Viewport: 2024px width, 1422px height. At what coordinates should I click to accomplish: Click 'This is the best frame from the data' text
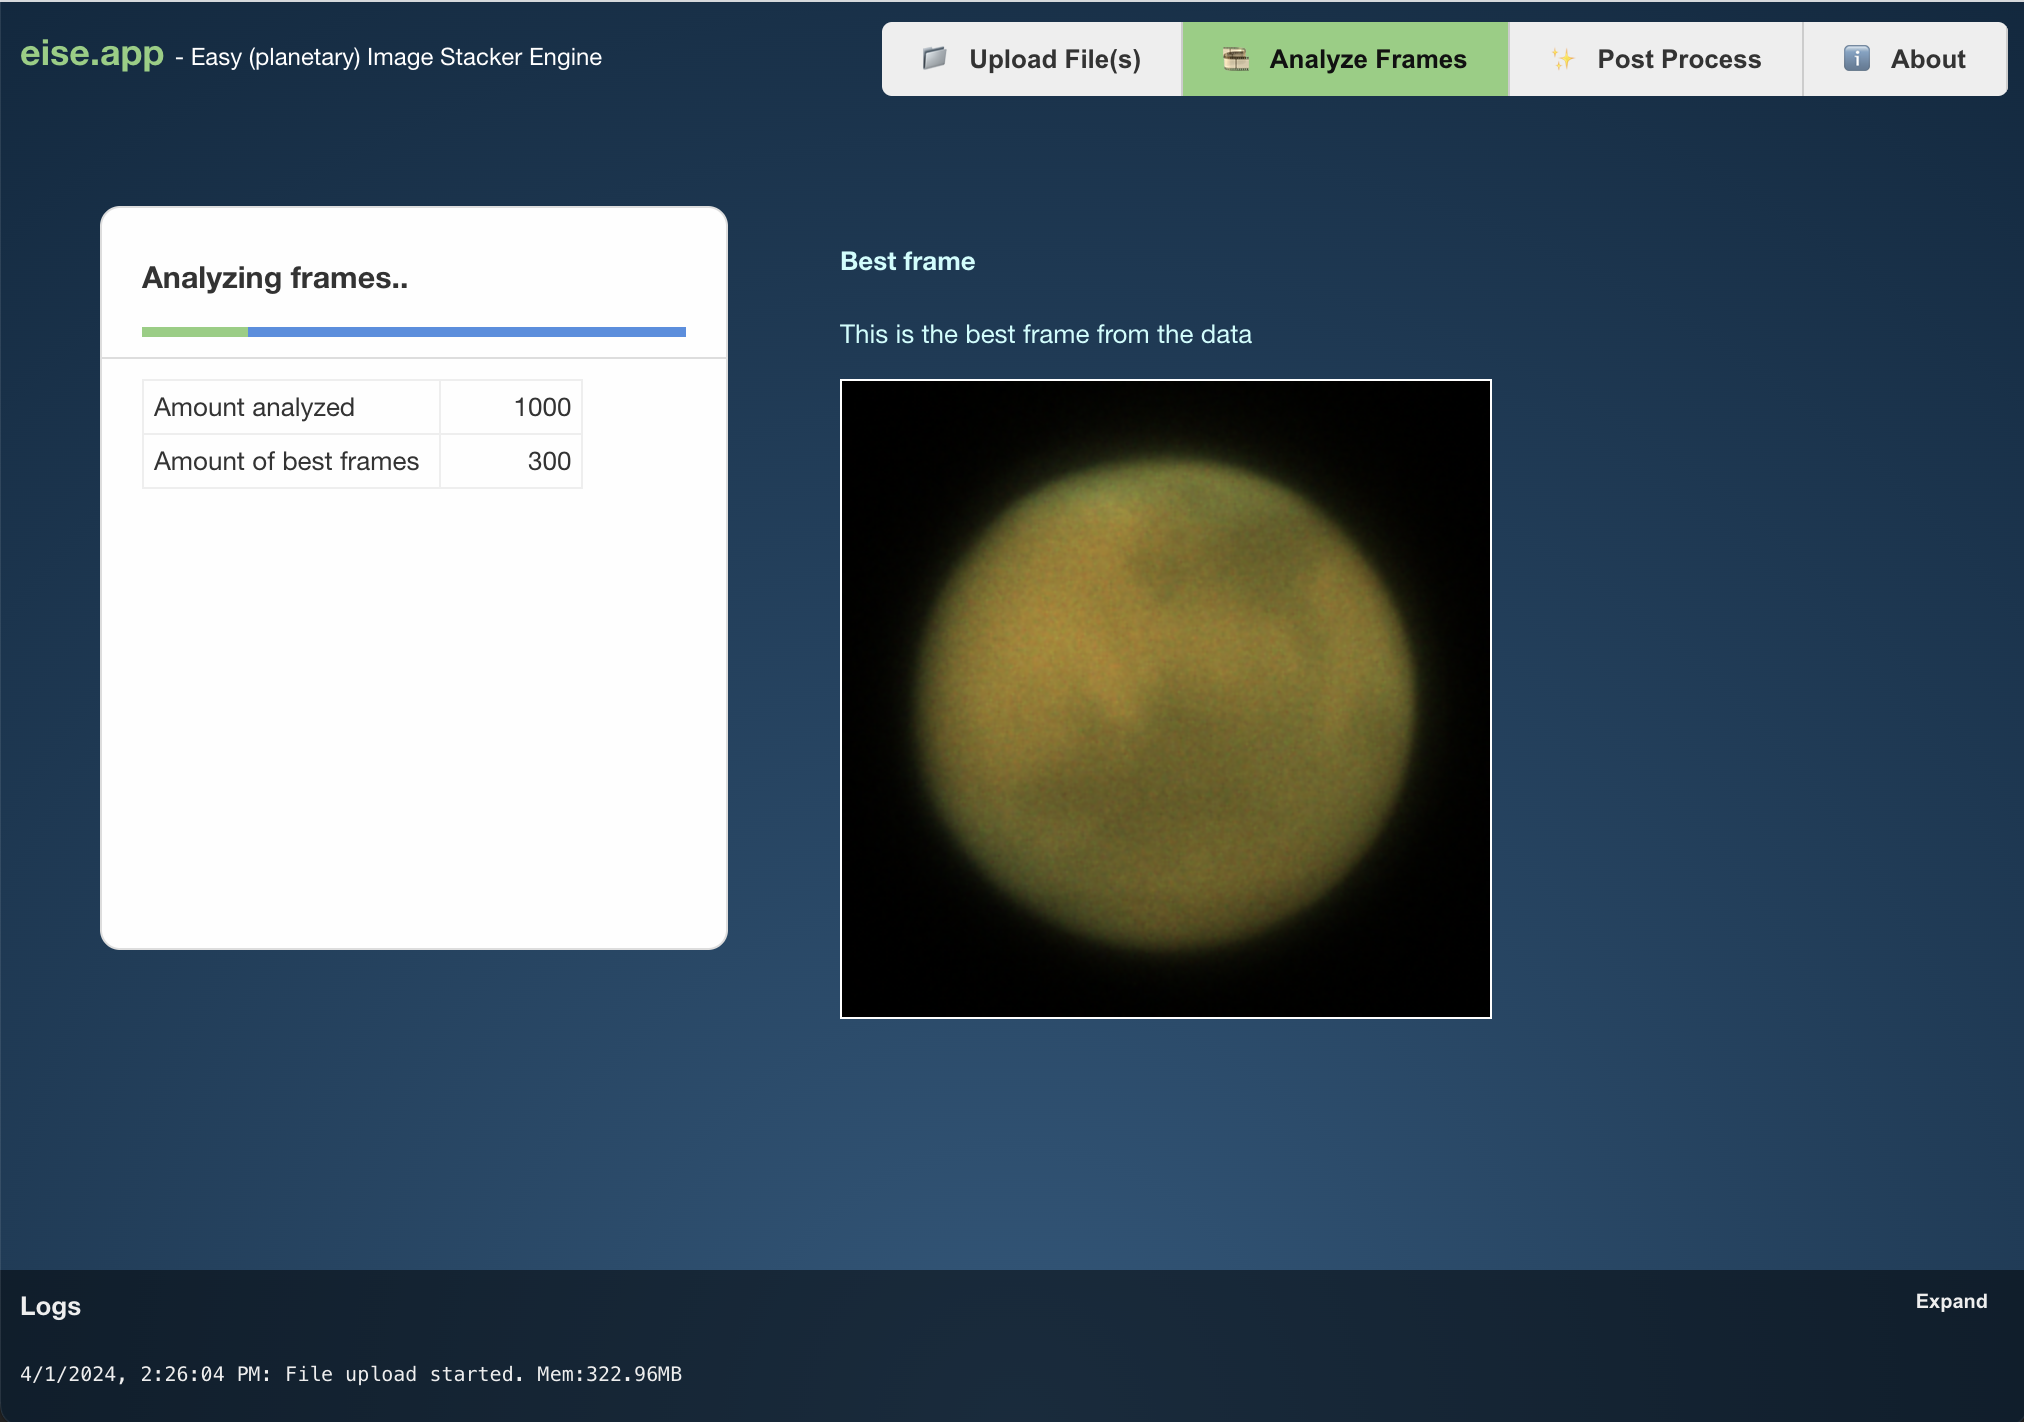click(x=1046, y=334)
